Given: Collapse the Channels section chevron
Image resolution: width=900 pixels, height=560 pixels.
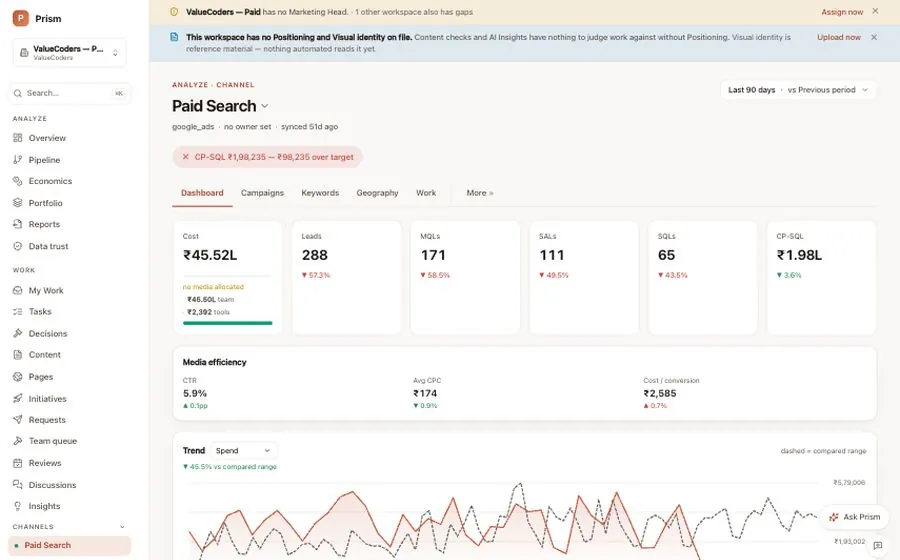Looking at the screenshot, I should 122,527.
